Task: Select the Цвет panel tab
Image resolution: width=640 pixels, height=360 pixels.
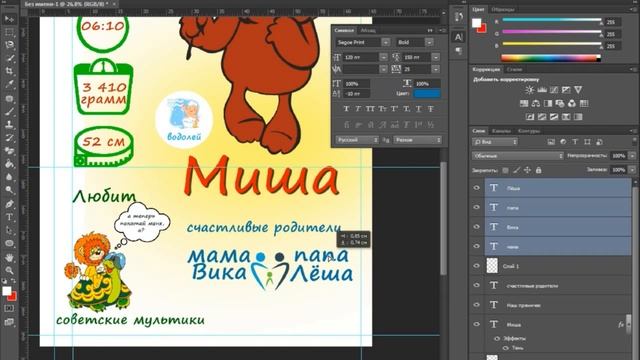Action: tap(478, 9)
